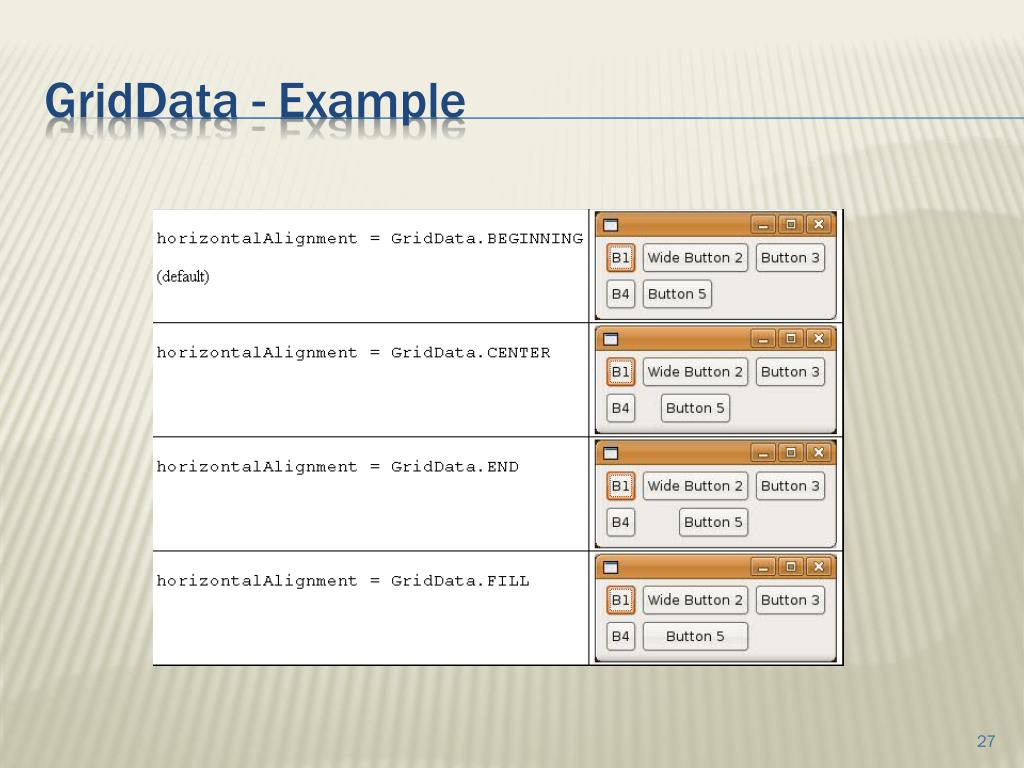Close the END example window
Screen dimensions: 1024x768
pyautogui.click(x=819, y=453)
